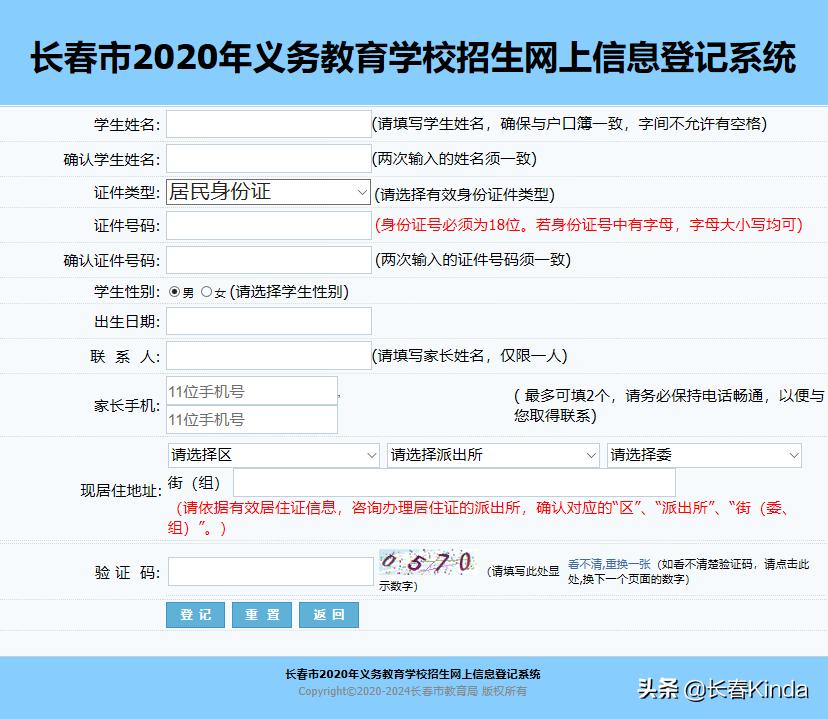Click the blue page title banner
The width and height of the screenshot is (828, 719).
pyautogui.click(x=414, y=57)
